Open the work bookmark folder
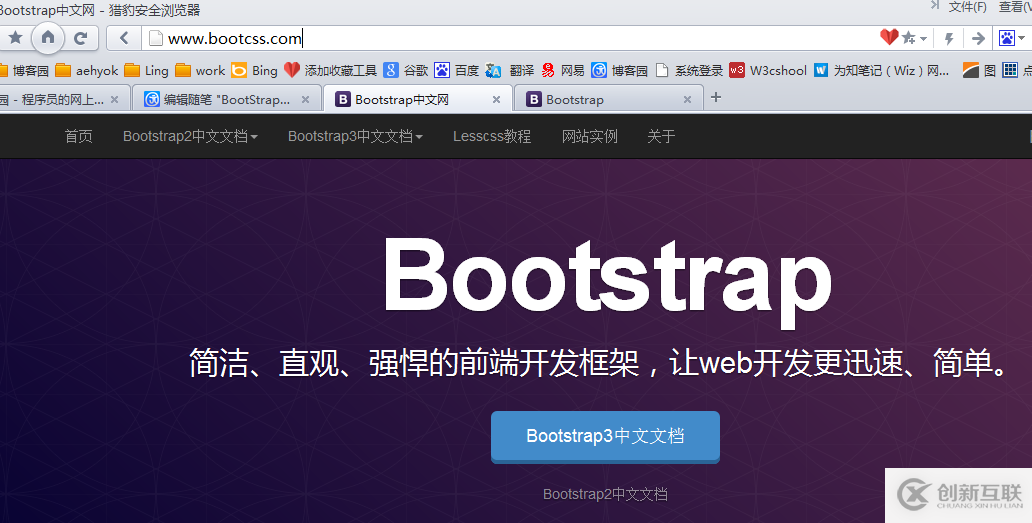Screen dimensions: 1032x523 point(201,70)
